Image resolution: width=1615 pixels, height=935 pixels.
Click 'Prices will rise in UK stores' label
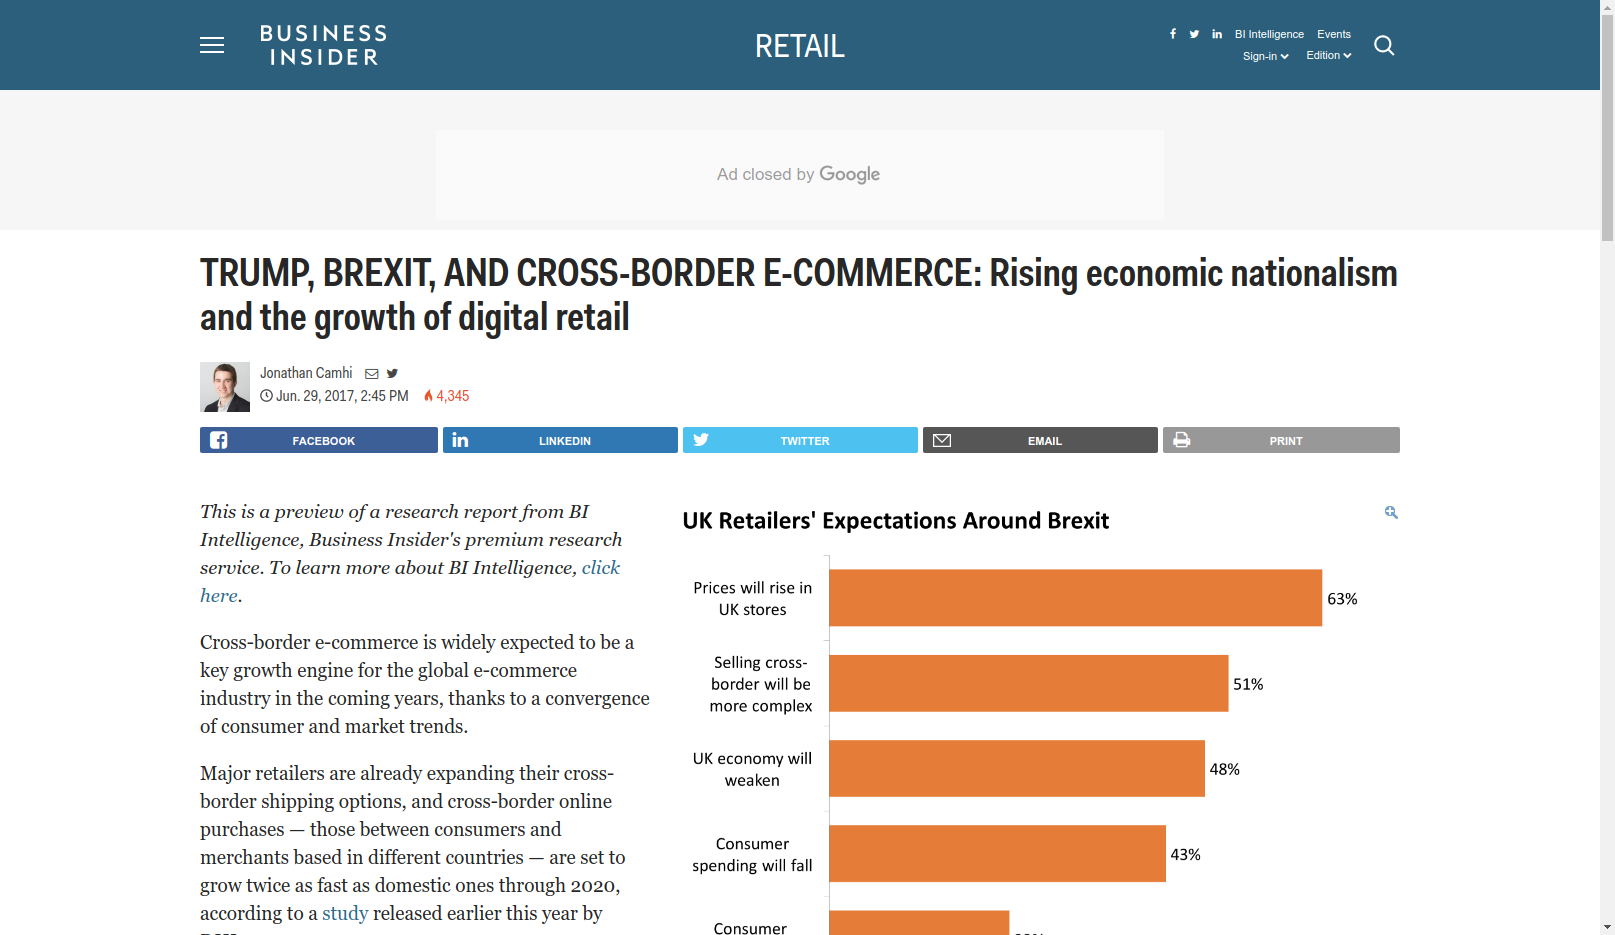[x=753, y=599]
